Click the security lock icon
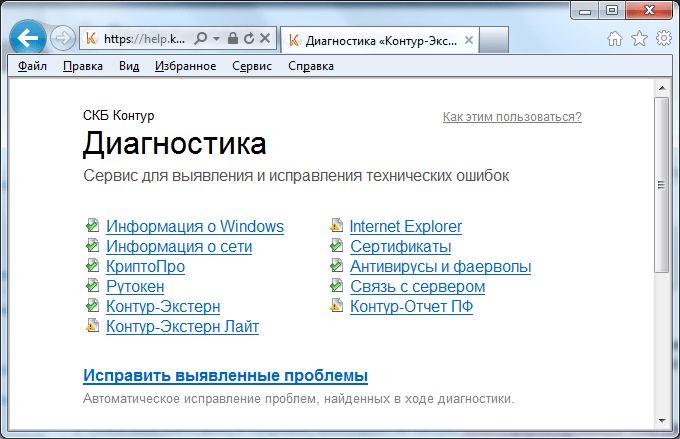Image resolution: width=680 pixels, height=439 pixels. click(x=233, y=38)
